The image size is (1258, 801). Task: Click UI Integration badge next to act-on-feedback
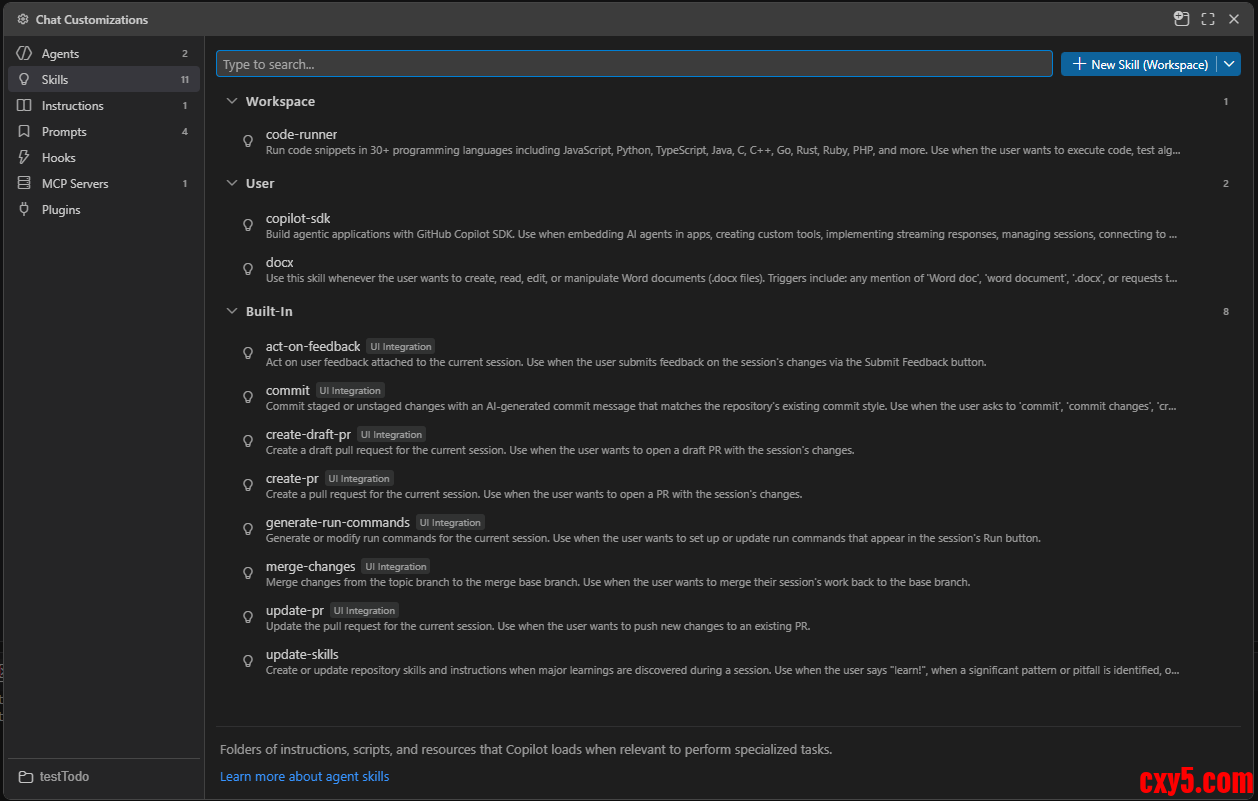click(401, 347)
